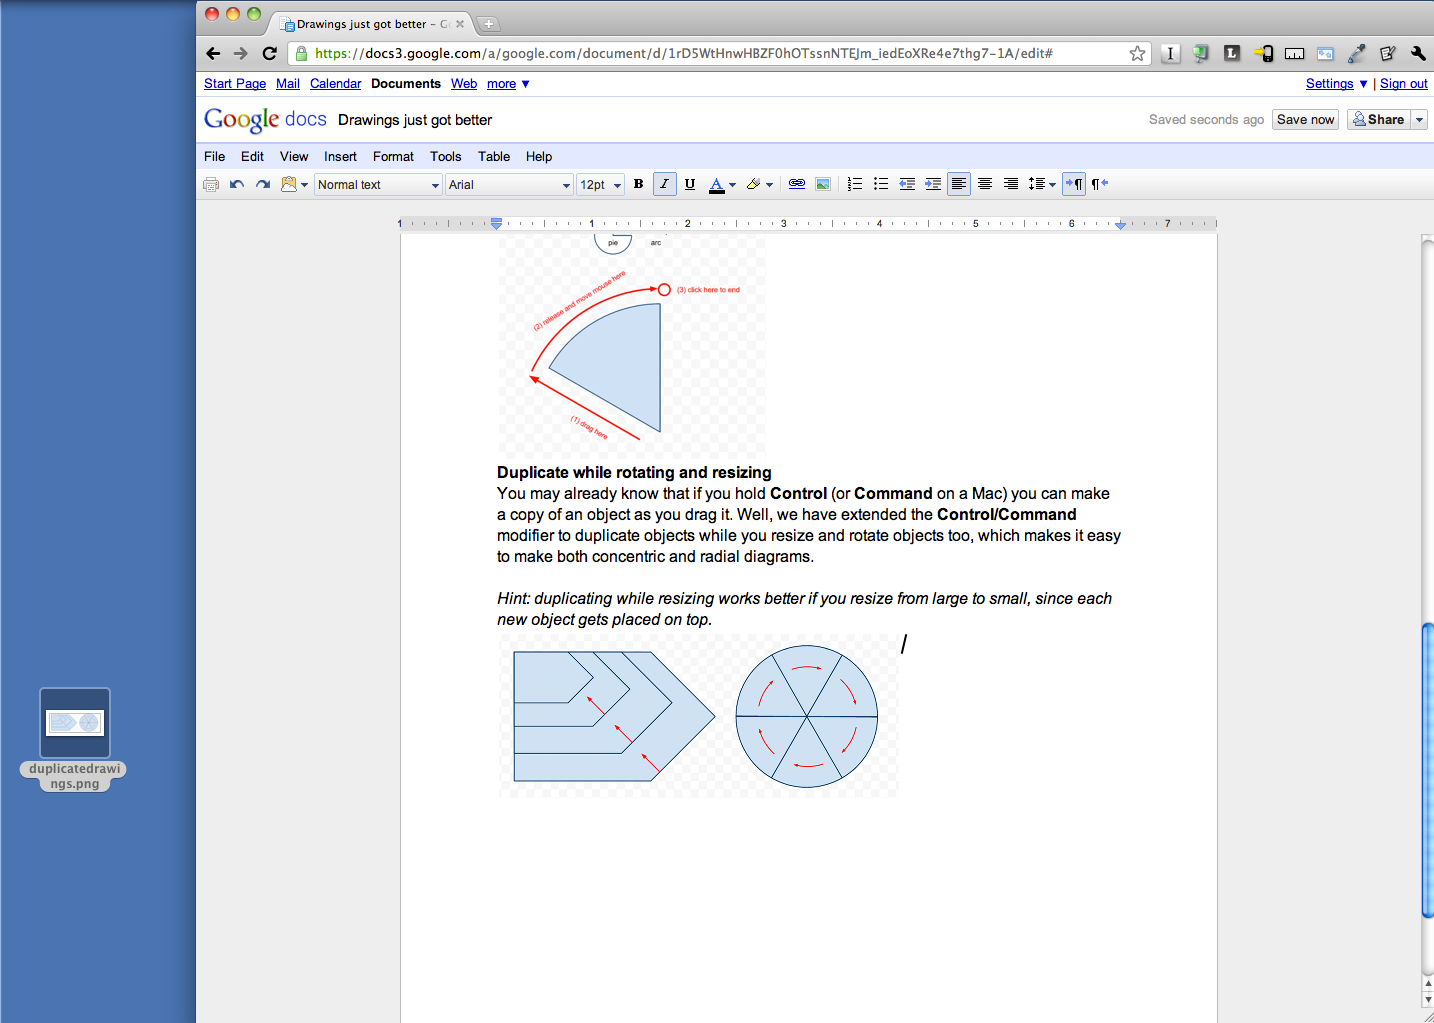Go forward with the browser forward arrow
Image resolution: width=1434 pixels, height=1023 pixels.
click(x=240, y=54)
